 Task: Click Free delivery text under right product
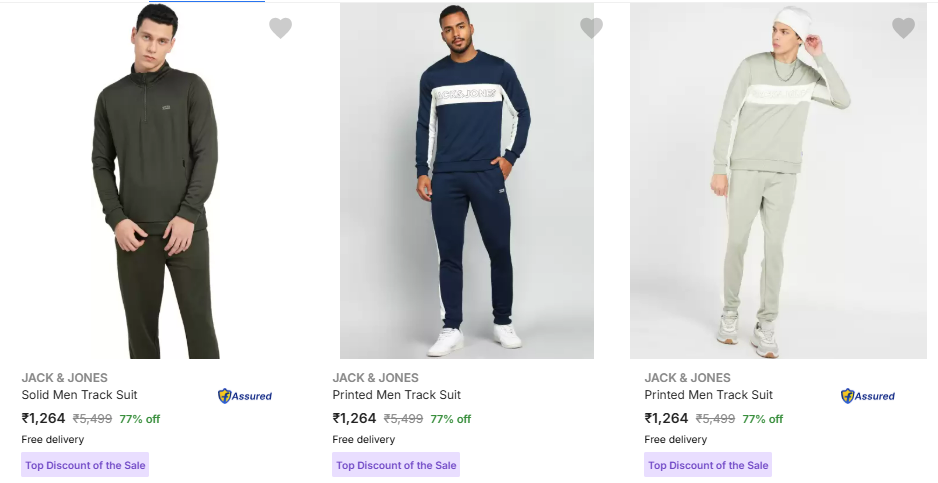click(675, 439)
